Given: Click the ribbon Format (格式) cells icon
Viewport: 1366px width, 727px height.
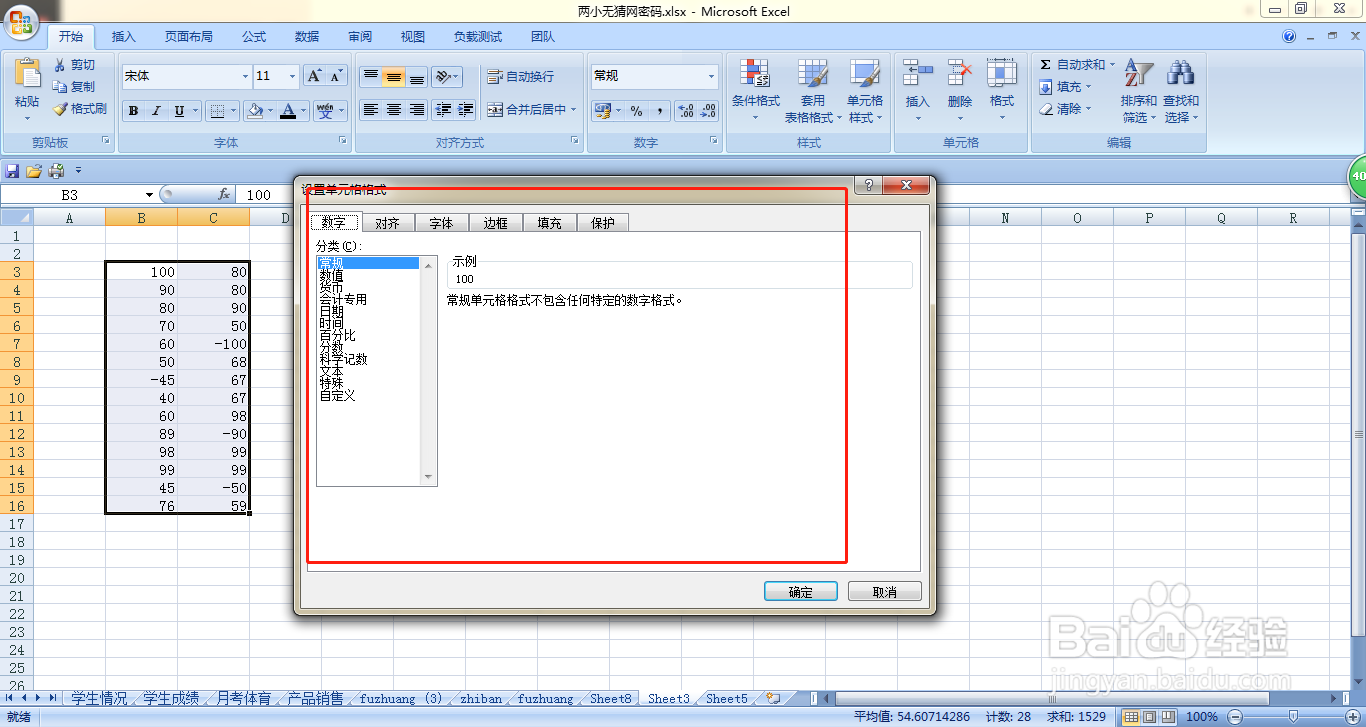Looking at the screenshot, I should click(x=1001, y=74).
